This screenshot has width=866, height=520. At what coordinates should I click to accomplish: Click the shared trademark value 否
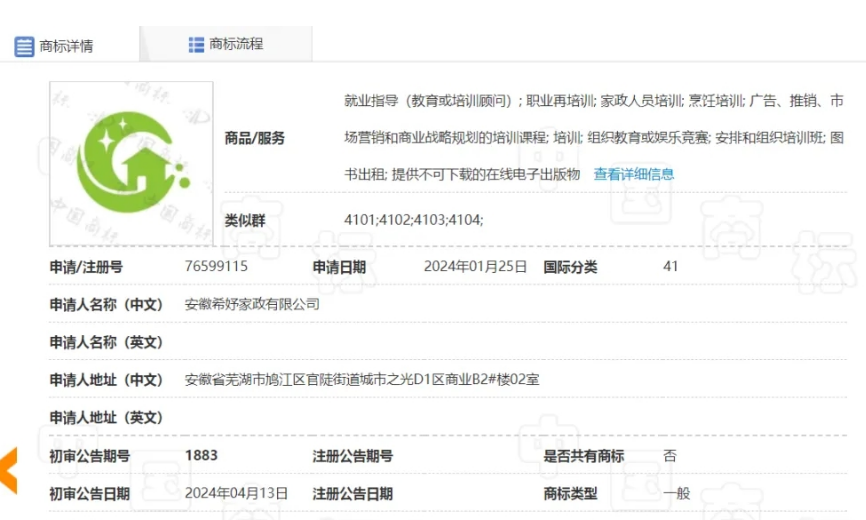[670, 456]
